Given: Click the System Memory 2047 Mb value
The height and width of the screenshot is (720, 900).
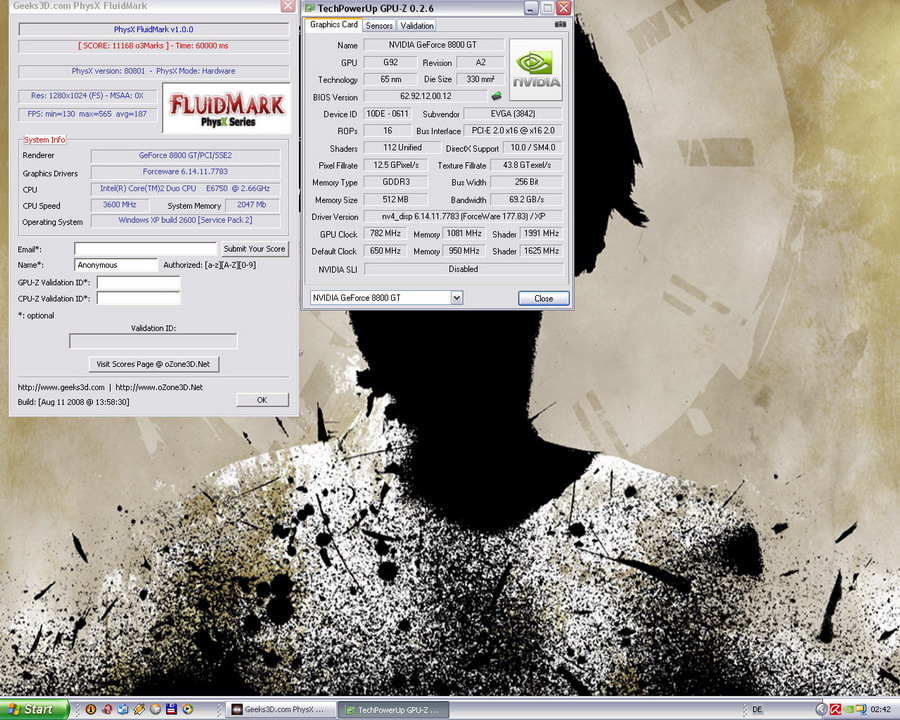Looking at the screenshot, I should 251,204.
